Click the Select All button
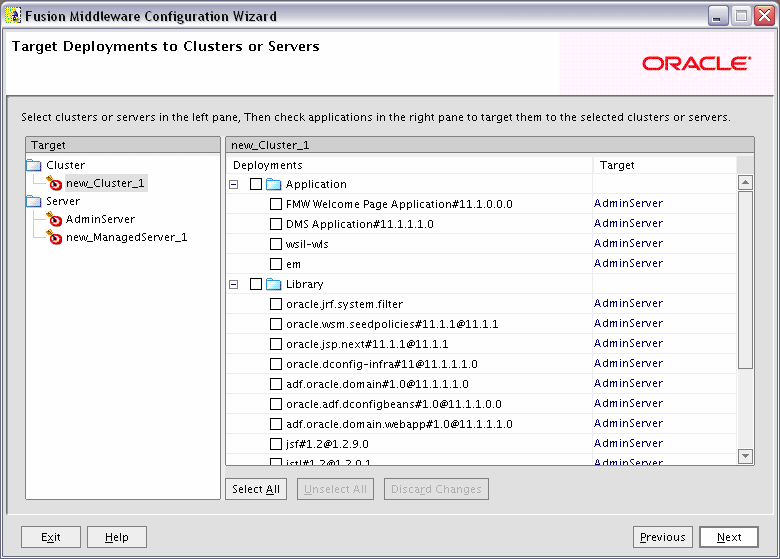Screen dimensions: 780x559 coord(256,489)
